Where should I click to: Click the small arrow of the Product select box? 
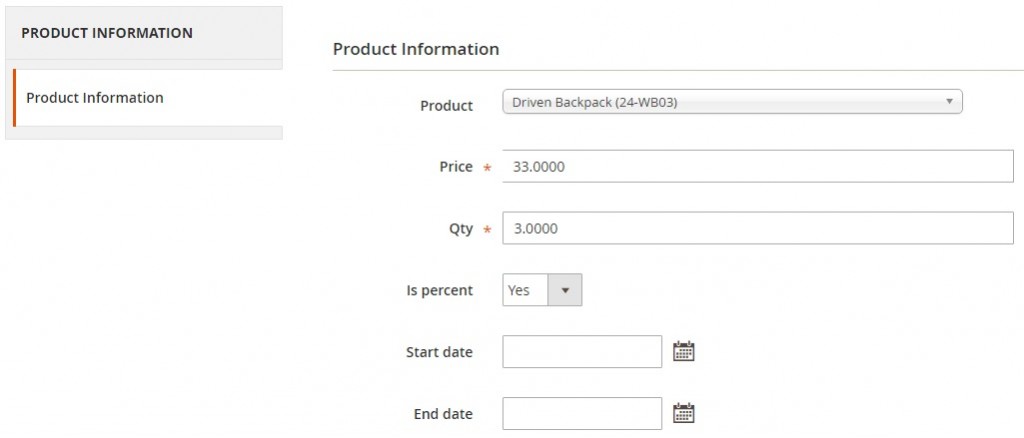point(950,102)
